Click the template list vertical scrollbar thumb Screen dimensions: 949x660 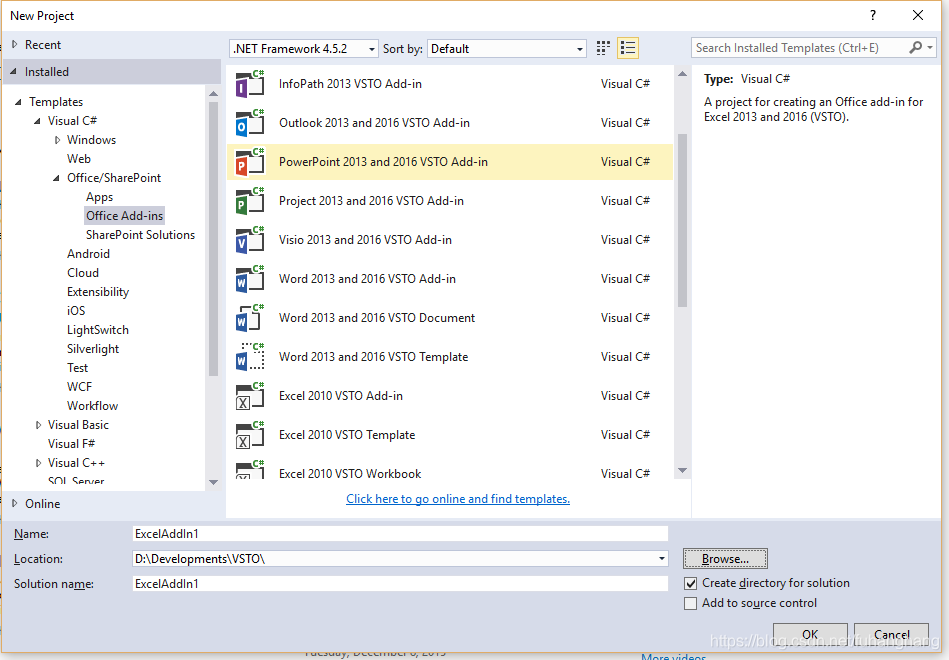(682, 220)
